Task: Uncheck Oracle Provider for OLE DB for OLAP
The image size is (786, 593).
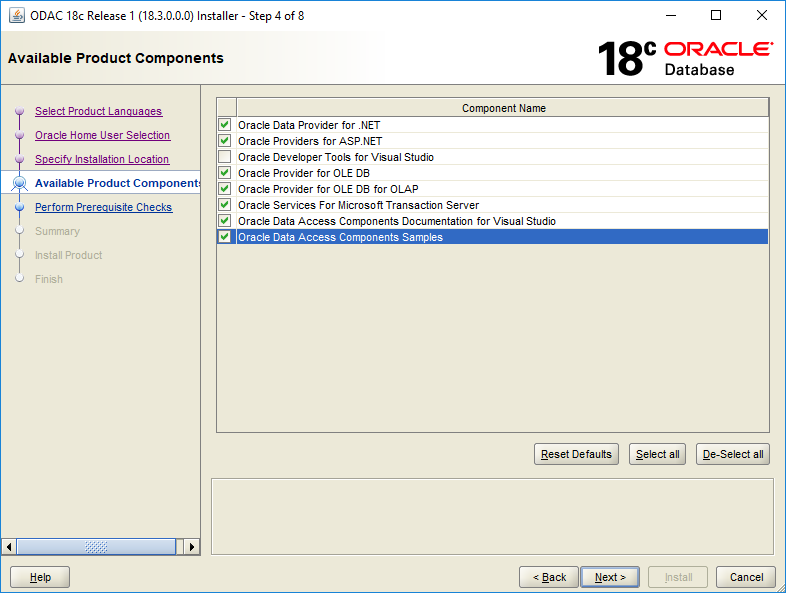Action: coord(225,189)
